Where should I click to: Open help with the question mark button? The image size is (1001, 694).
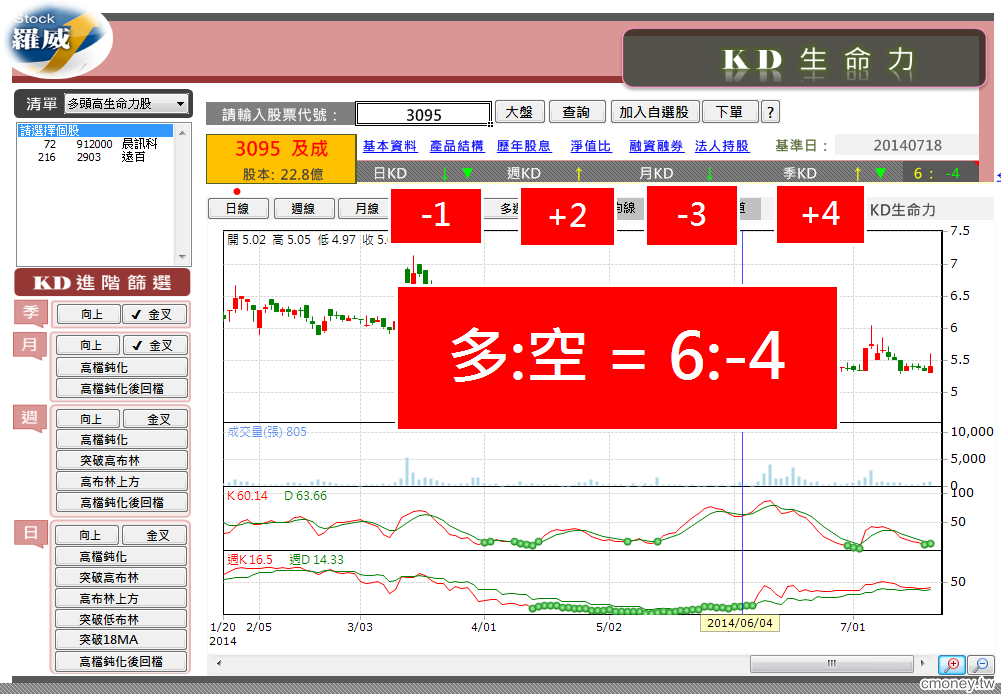pyautogui.click(x=771, y=112)
